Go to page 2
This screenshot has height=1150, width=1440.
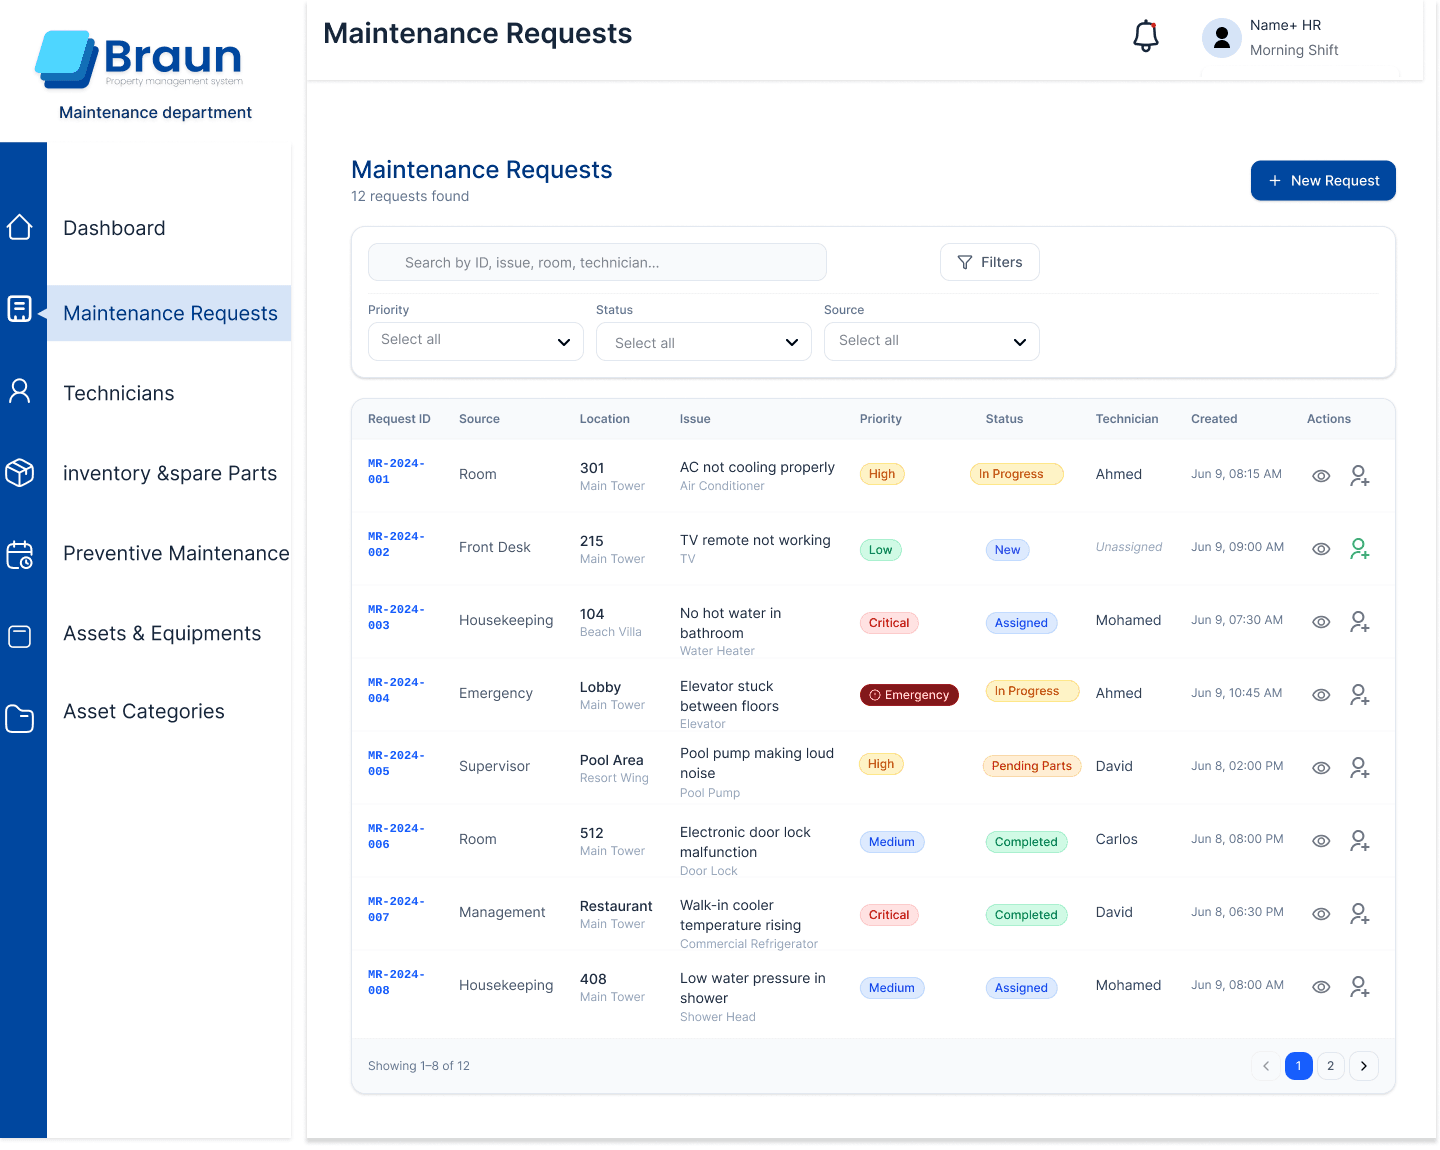click(x=1331, y=1066)
